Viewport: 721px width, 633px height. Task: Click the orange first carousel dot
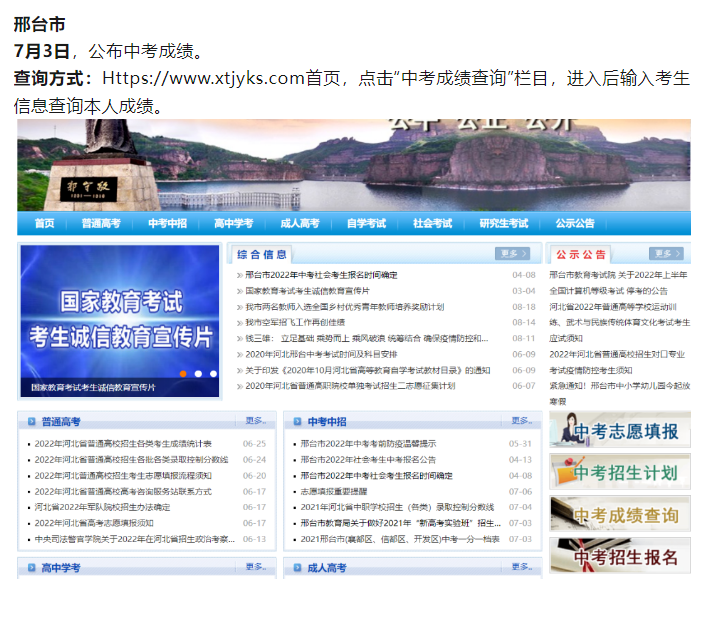(x=183, y=373)
